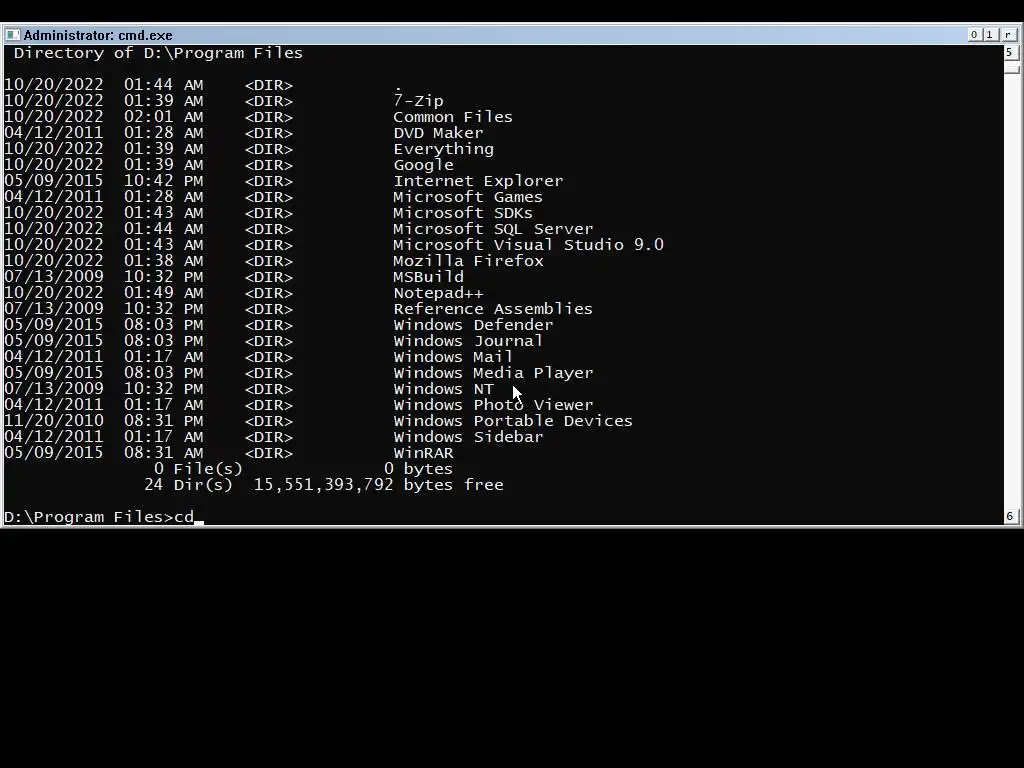Click the 'Administrator: cmd.exe' title text
1024x768 pixels.
98,35
